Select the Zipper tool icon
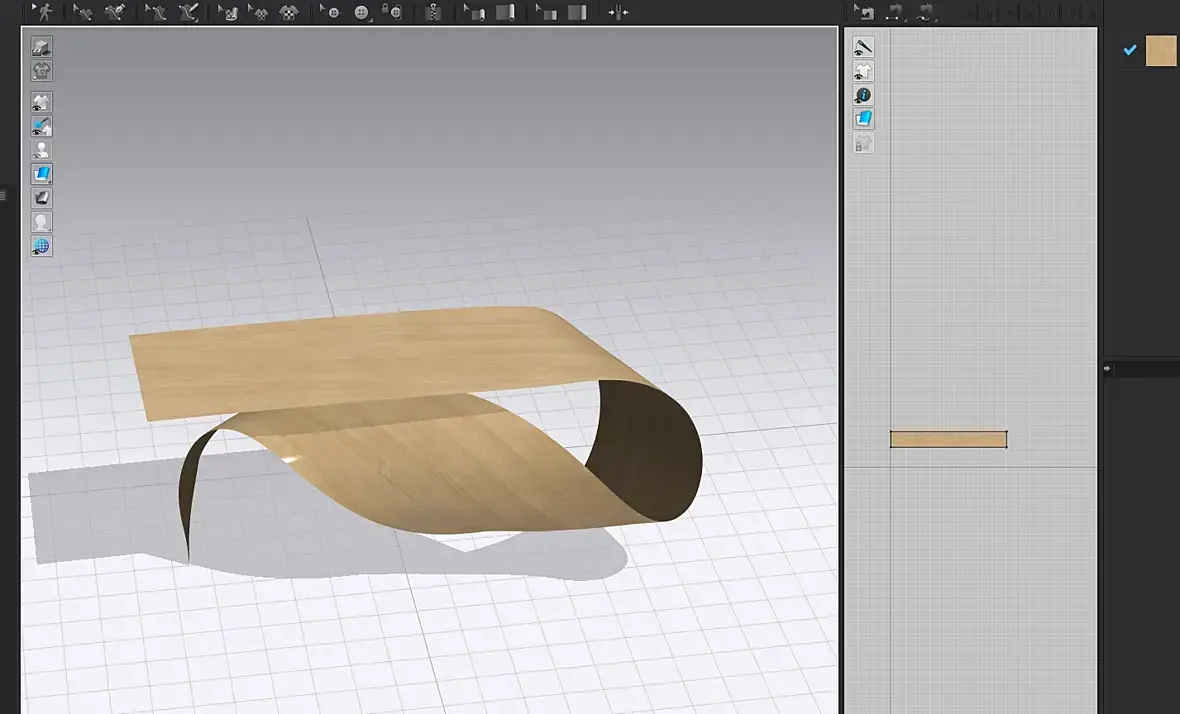This screenshot has width=1180, height=714. tap(432, 12)
